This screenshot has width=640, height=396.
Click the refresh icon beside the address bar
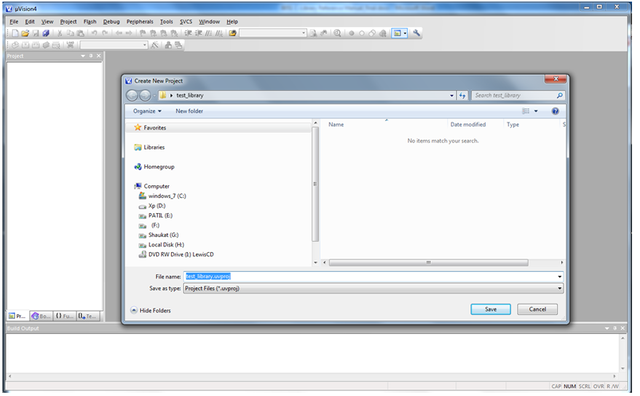(x=462, y=96)
